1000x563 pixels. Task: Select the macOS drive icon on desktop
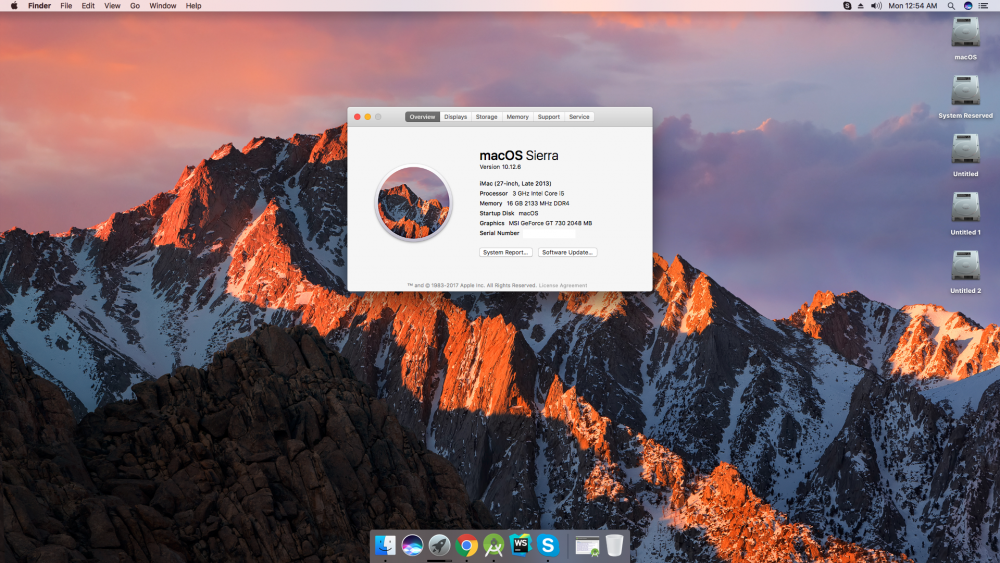(965, 32)
